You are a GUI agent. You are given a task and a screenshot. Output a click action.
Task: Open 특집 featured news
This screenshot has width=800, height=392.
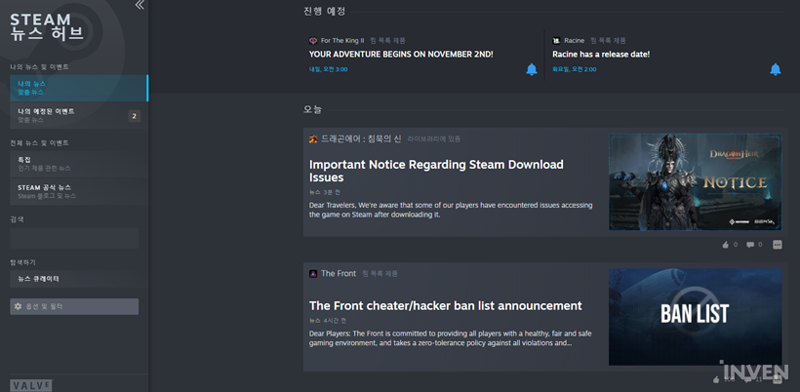coord(79,164)
